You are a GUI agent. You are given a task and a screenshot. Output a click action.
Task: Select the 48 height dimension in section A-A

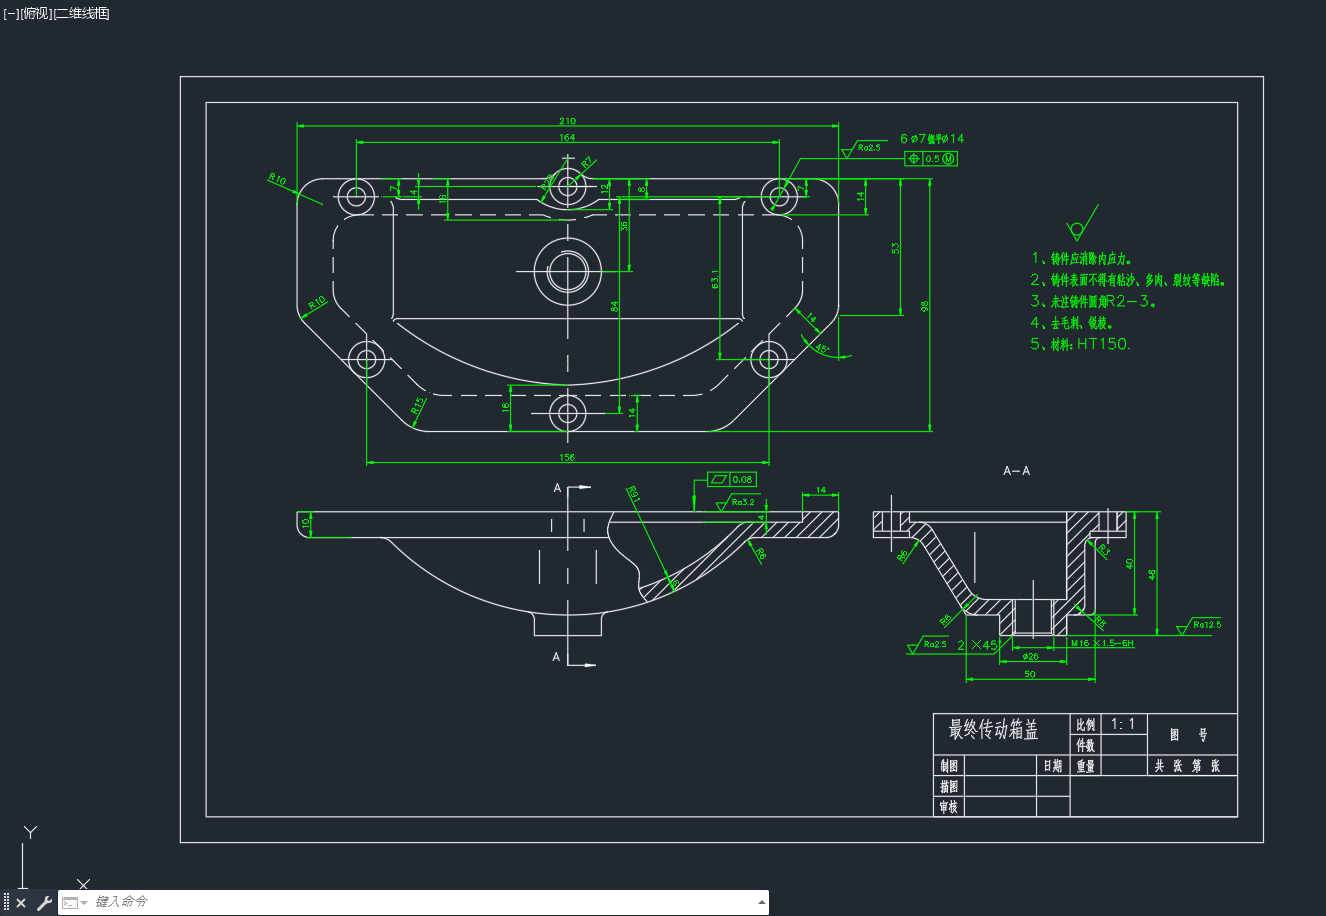pos(1152,575)
